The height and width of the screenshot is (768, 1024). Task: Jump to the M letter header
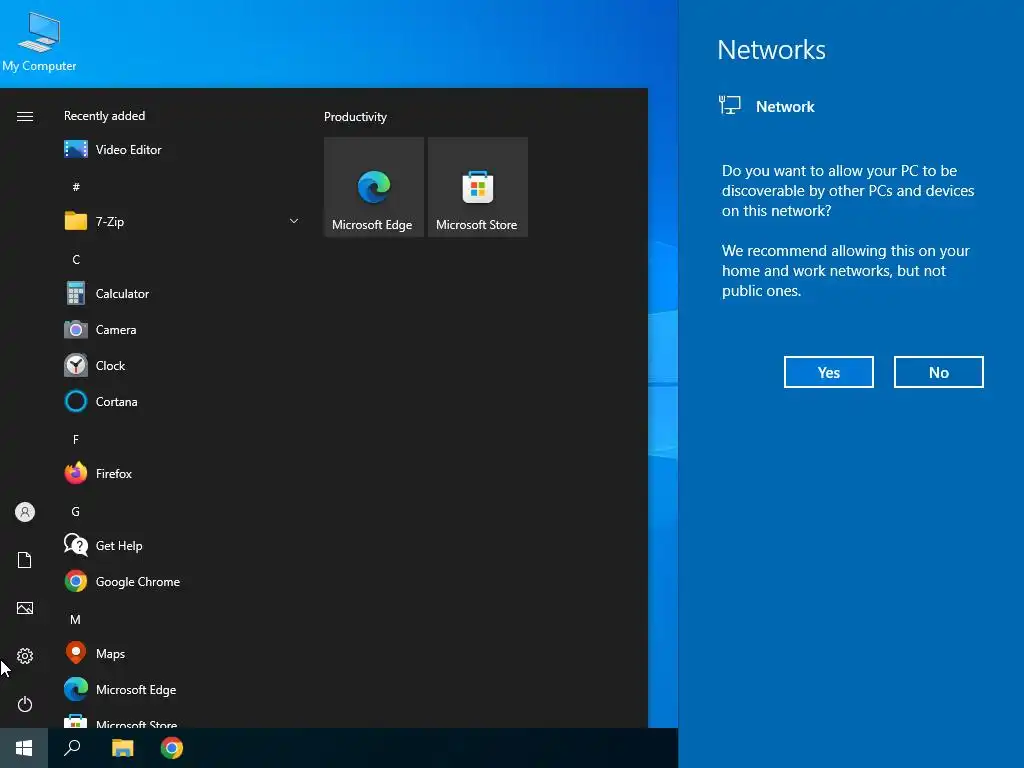tap(76, 619)
